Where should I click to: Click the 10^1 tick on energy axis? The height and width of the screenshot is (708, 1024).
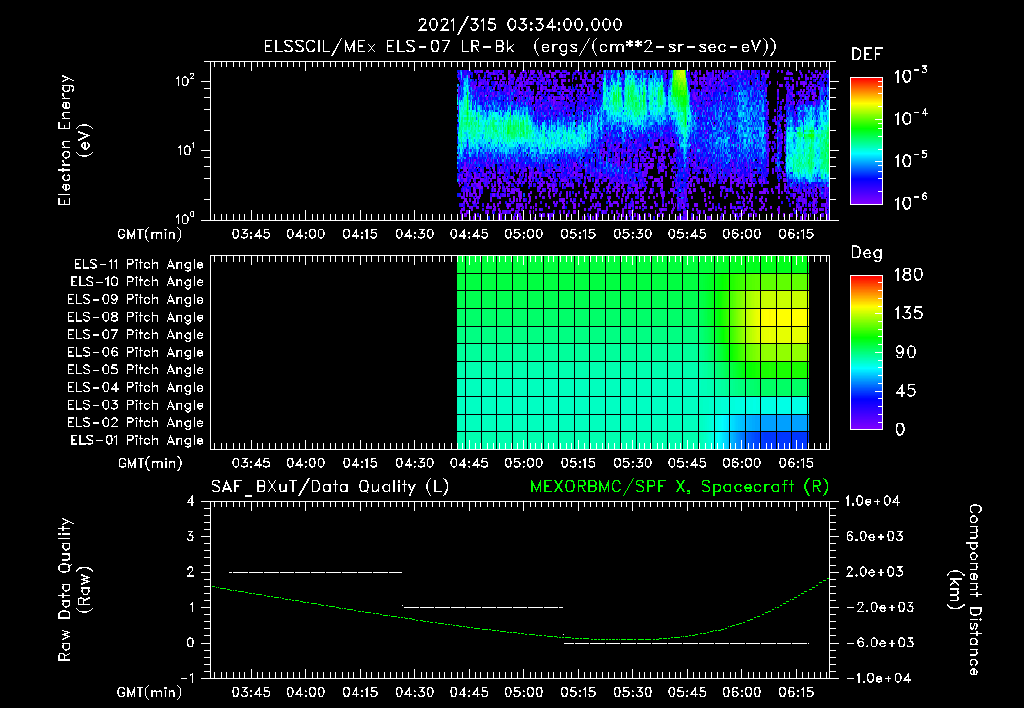point(185,150)
